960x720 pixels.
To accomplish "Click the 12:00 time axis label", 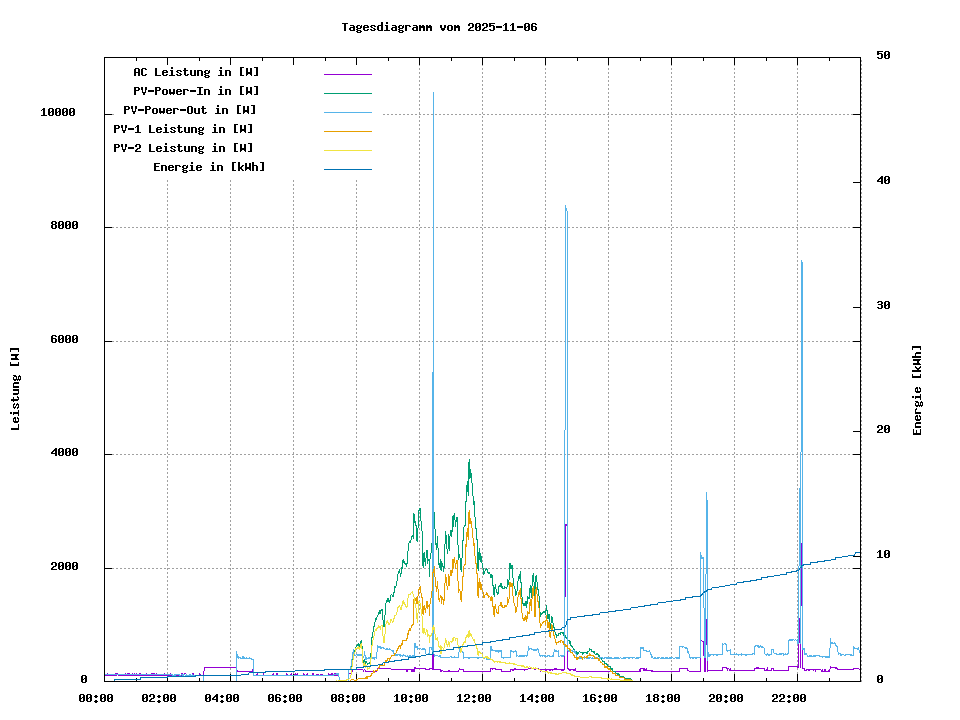I will pos(474,698).
